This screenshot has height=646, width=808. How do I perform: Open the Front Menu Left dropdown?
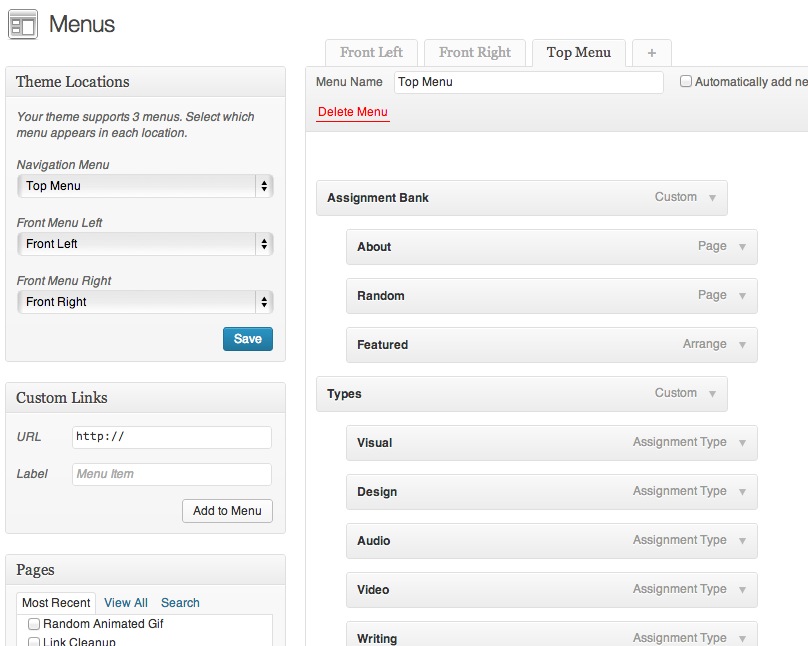pyautogui.click(x=145, y=244)
